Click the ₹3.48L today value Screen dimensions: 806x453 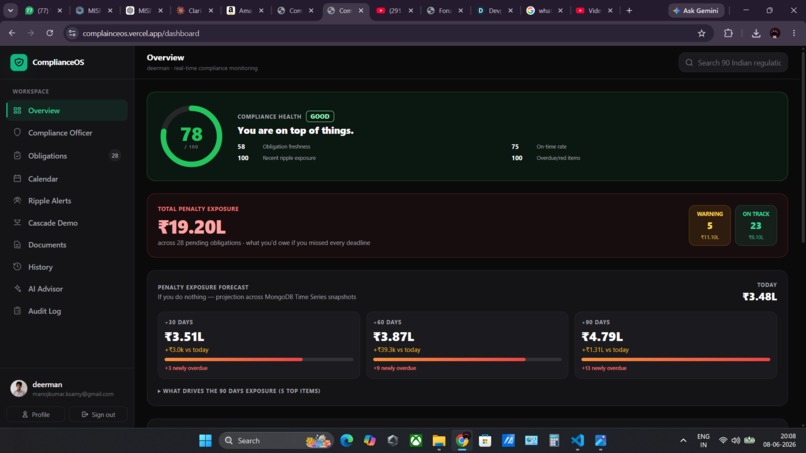760,297
